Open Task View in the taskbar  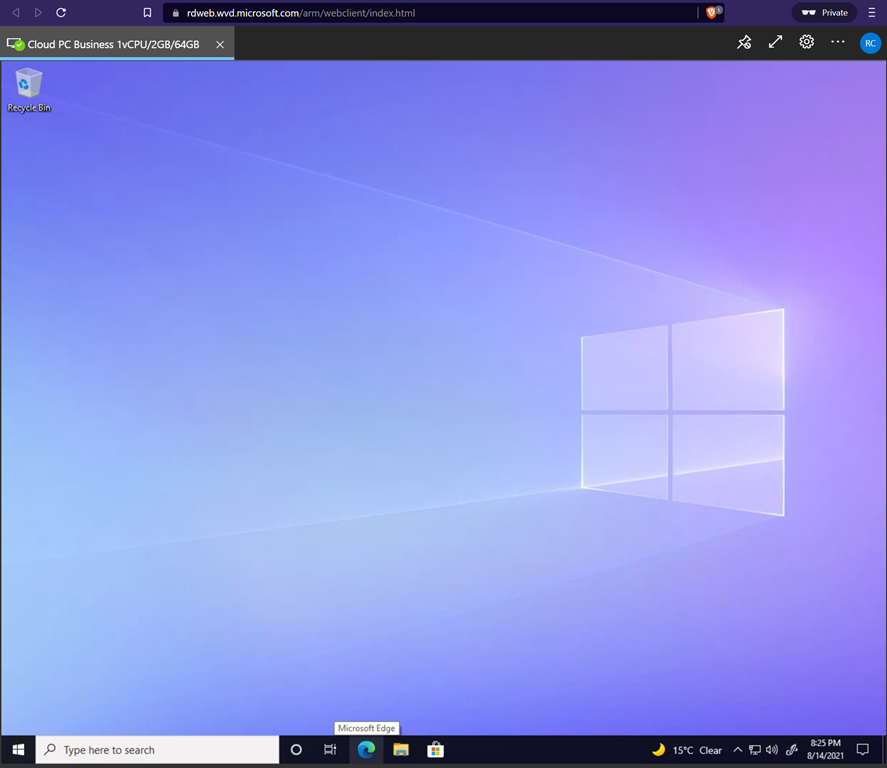[330, 750]
